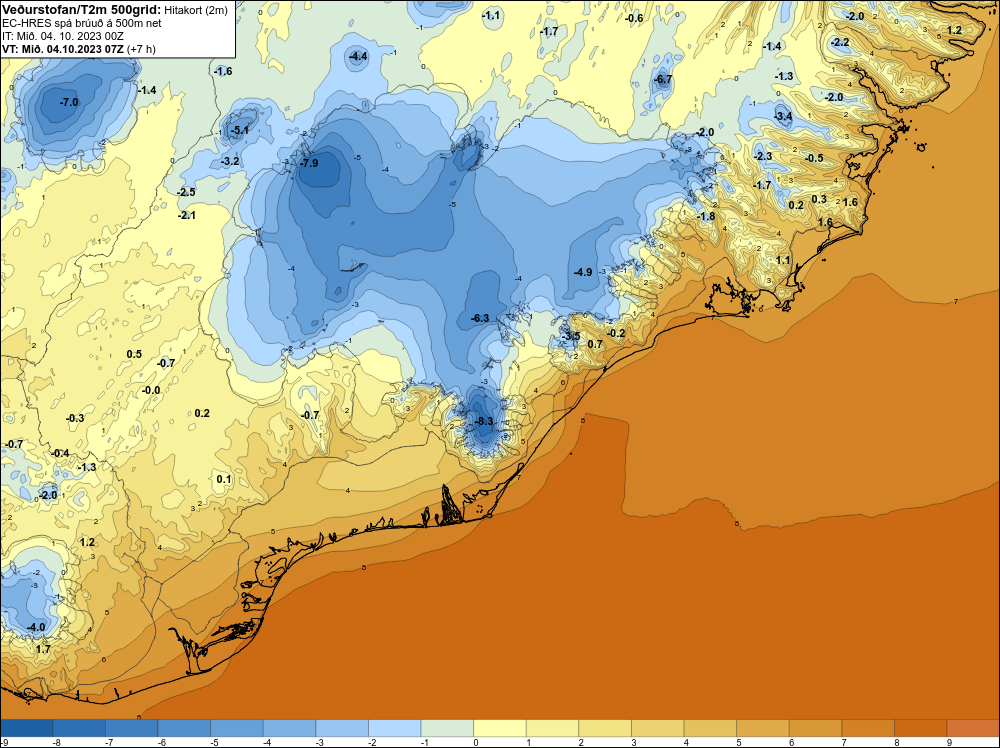This screenshot has width=1000, height=748.
Task: Click the -1.8 temperature label
Action: tap(706, 216)
